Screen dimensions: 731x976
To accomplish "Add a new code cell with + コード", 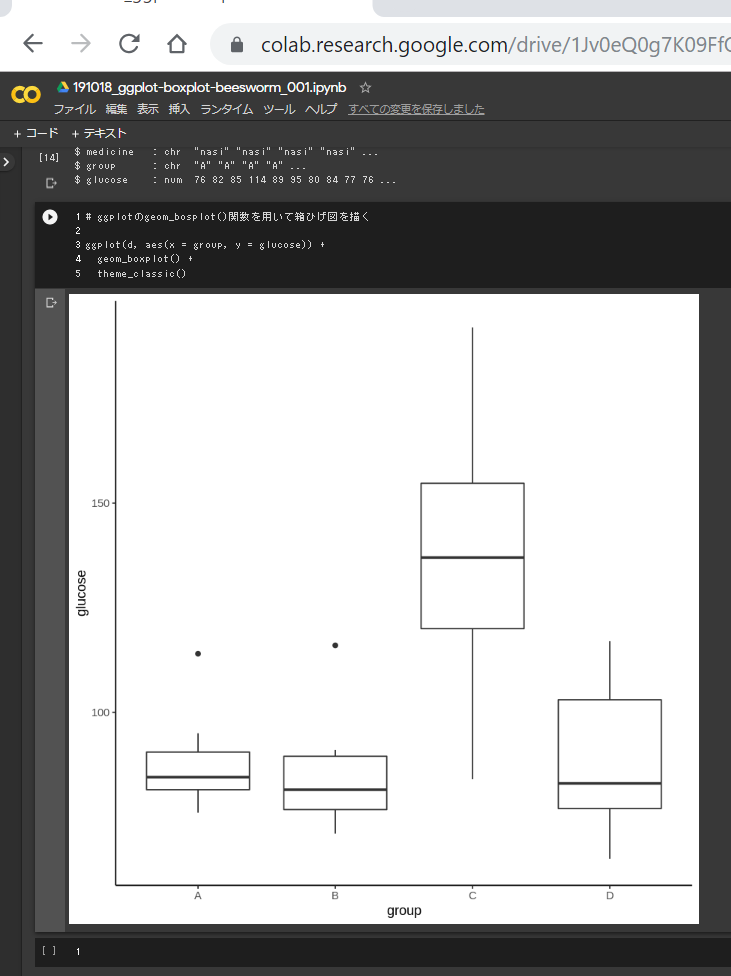I will 36,133.
